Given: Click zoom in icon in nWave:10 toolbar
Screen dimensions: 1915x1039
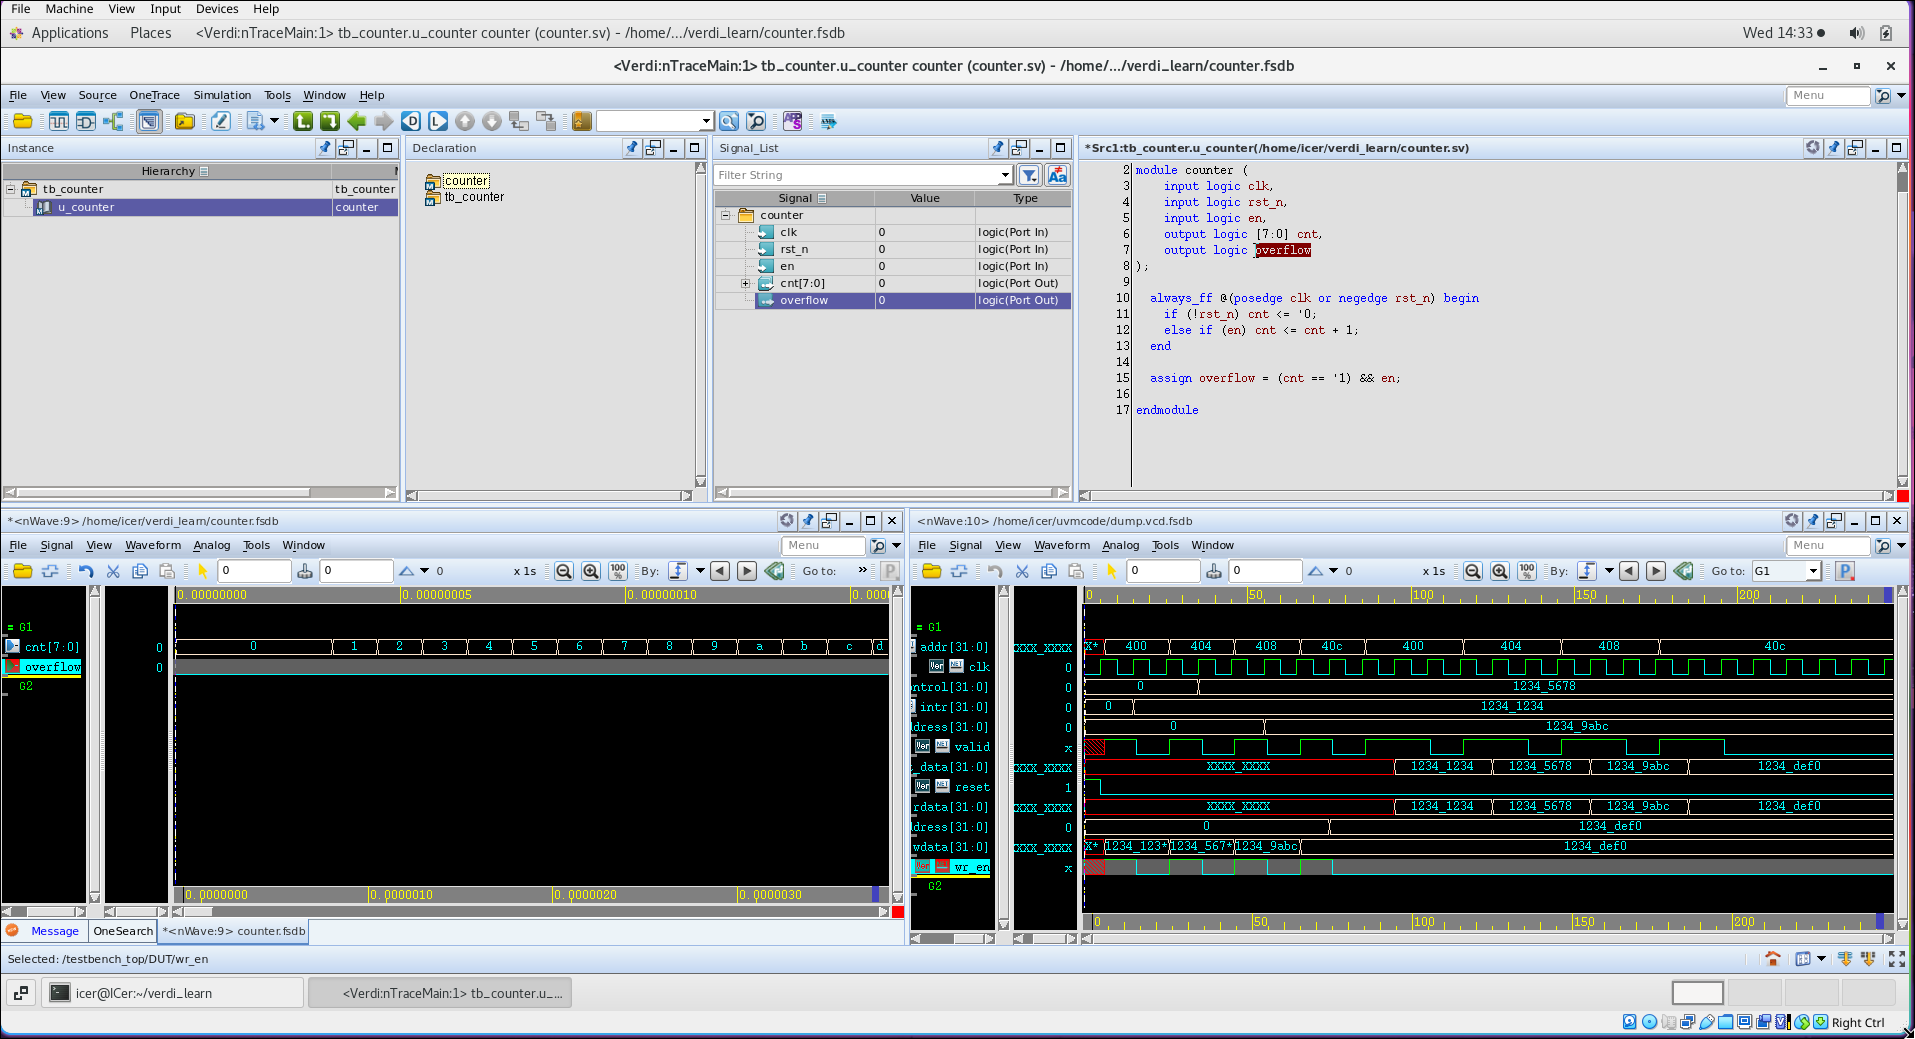Looking at the screenshot, I should coord(1500,571).
